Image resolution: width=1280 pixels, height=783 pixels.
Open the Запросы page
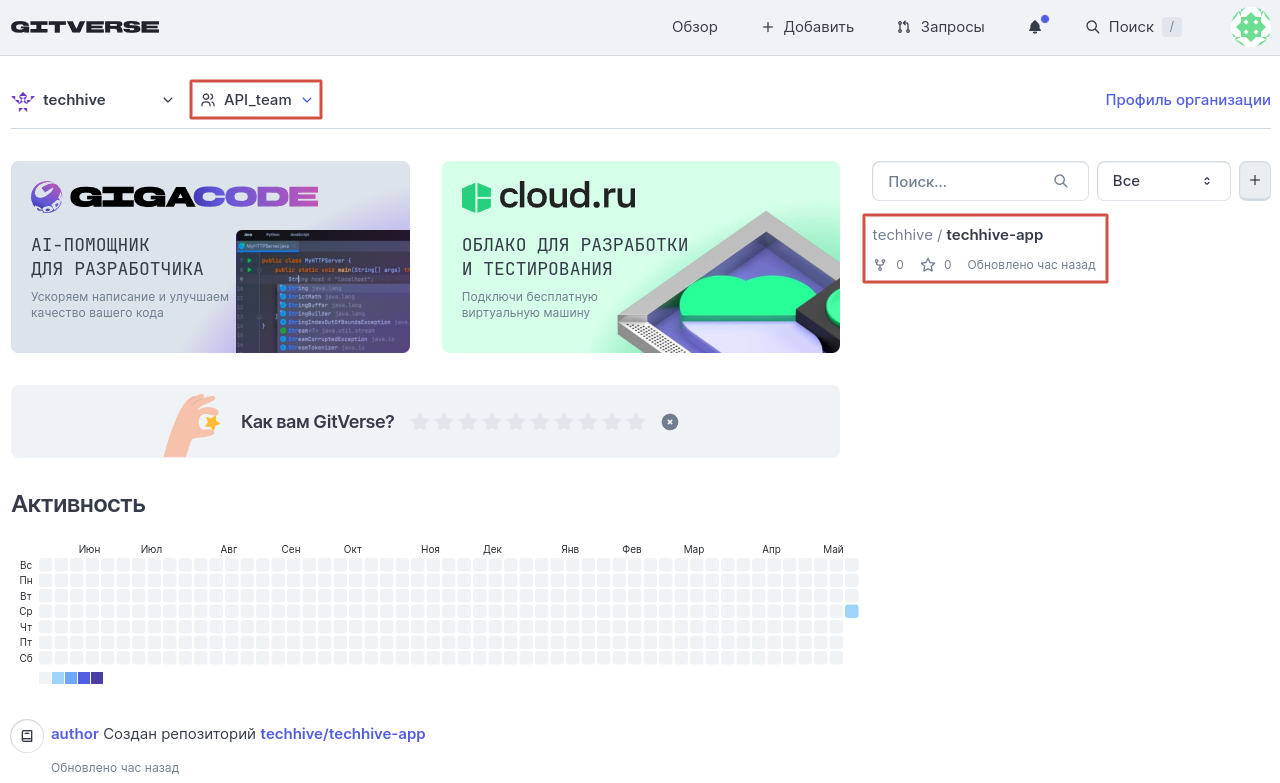[x=941, y=27]
